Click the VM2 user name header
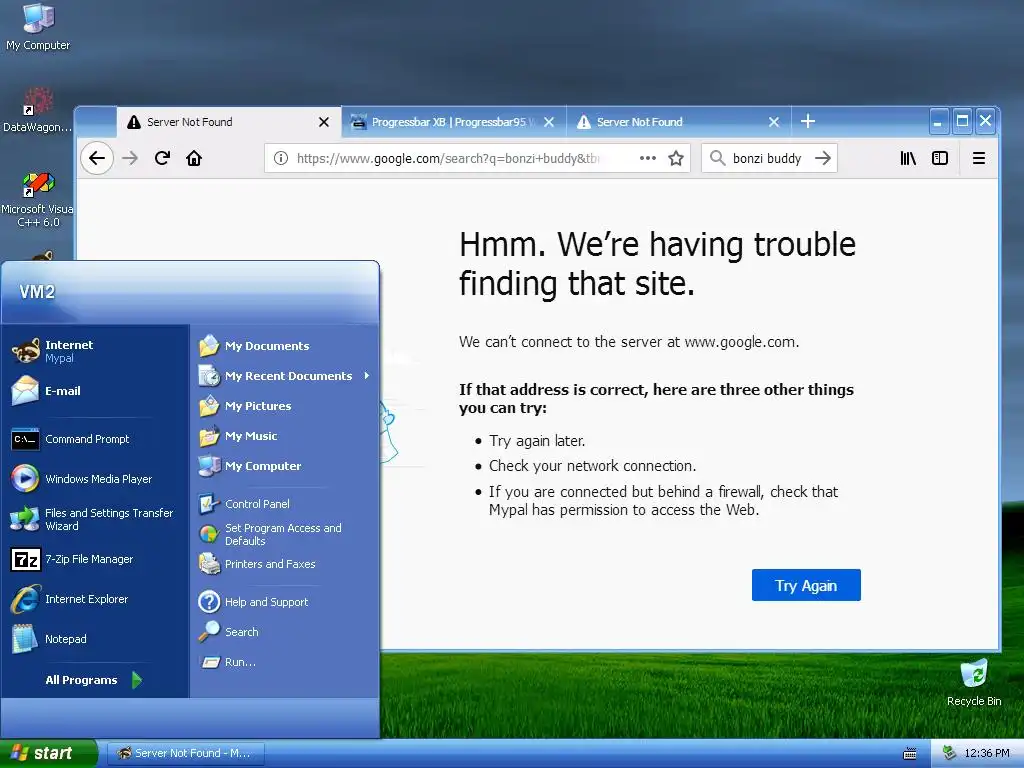 tap(37, 292)
